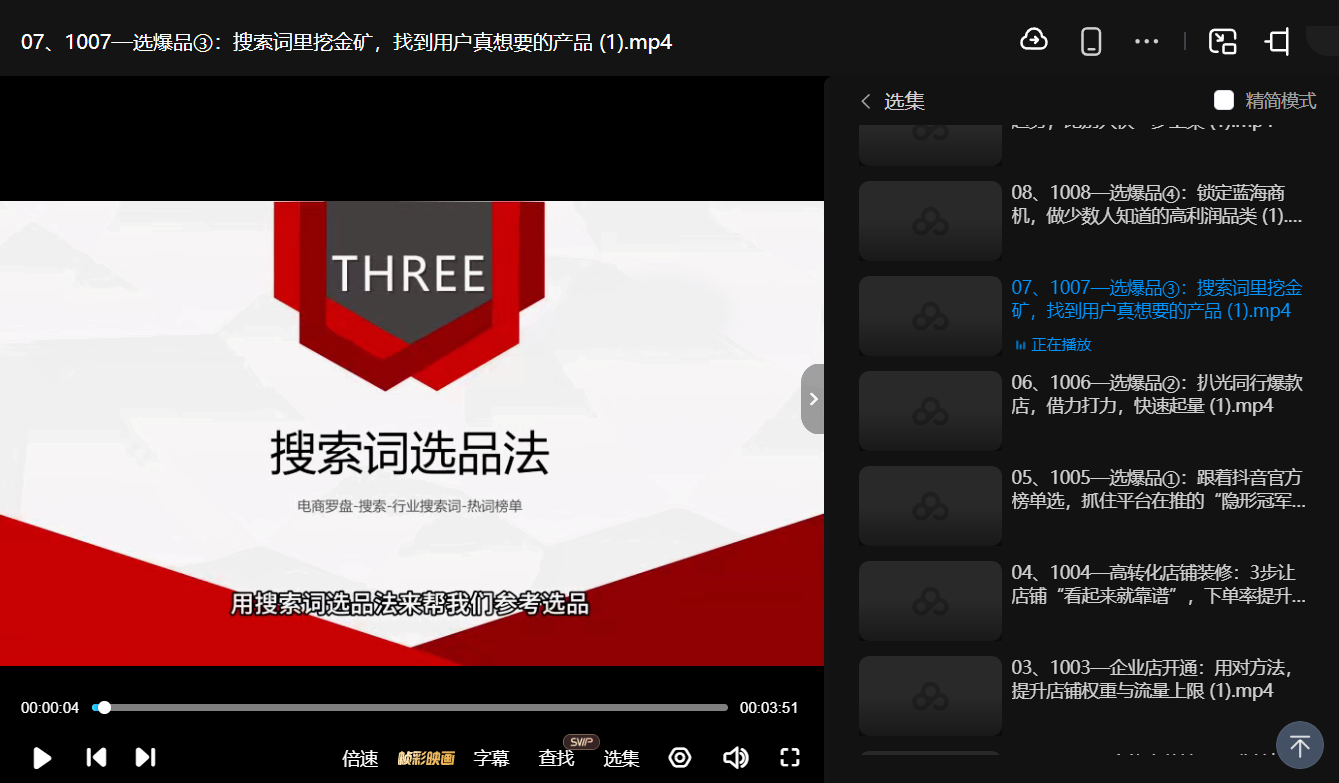Click the video progress bar
1339x783 pixels.
(x=410, y=708)
